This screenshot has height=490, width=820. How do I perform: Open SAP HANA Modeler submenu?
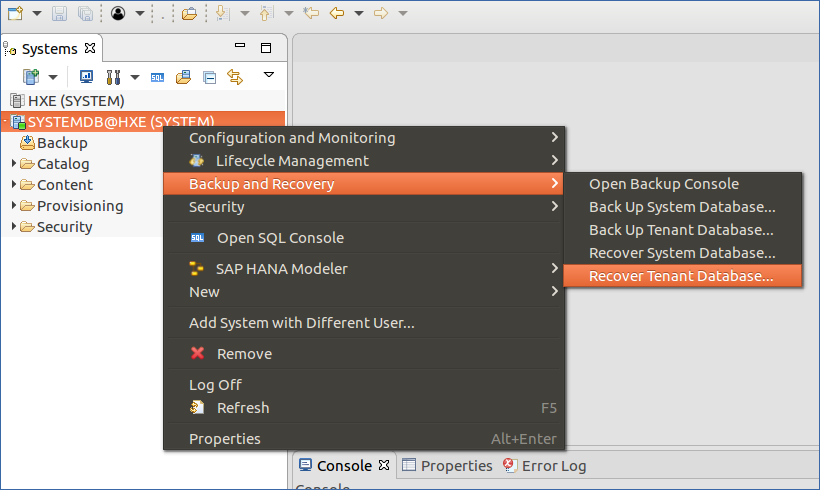(x=364, y=269)
